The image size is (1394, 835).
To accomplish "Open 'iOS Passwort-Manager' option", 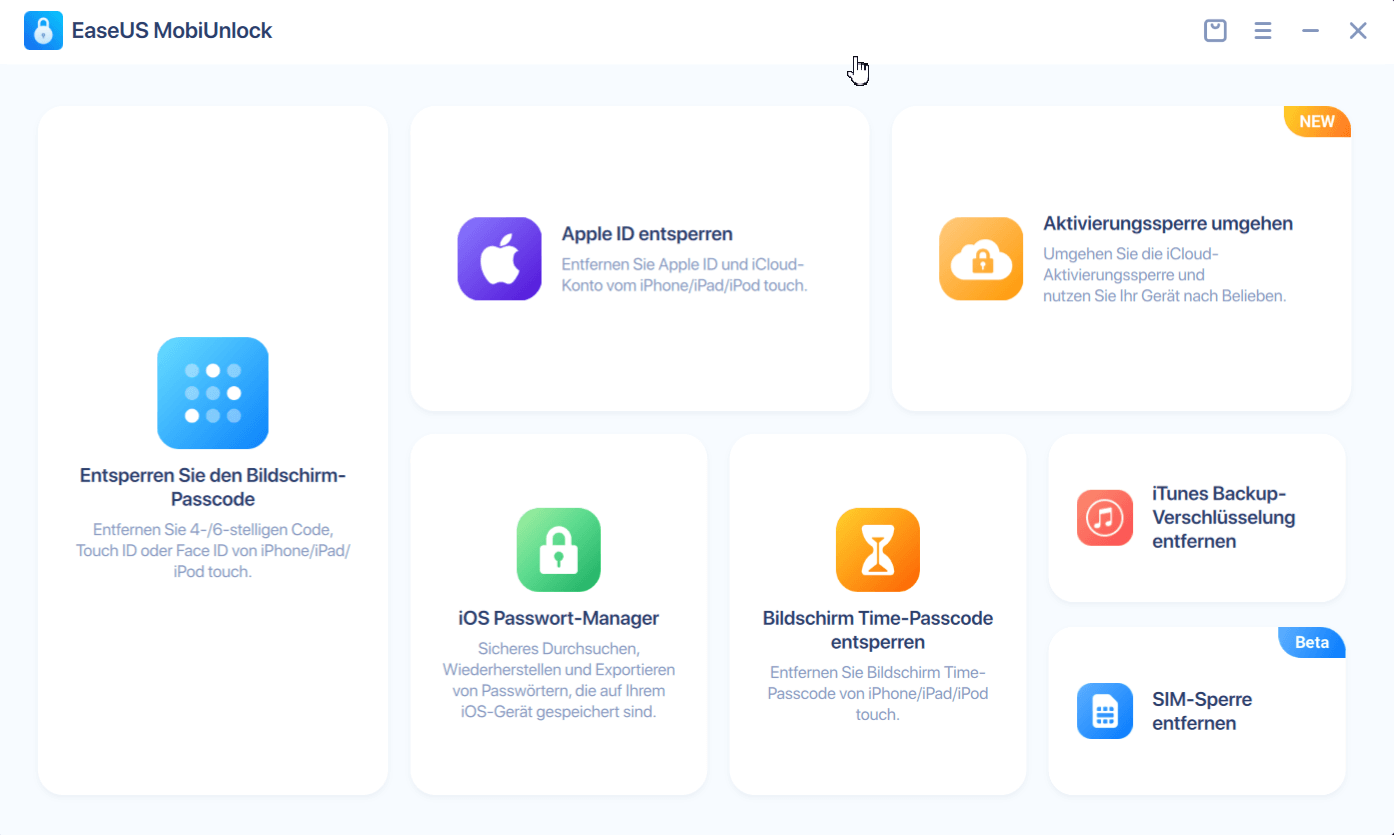I will click(x=559, y=618).
